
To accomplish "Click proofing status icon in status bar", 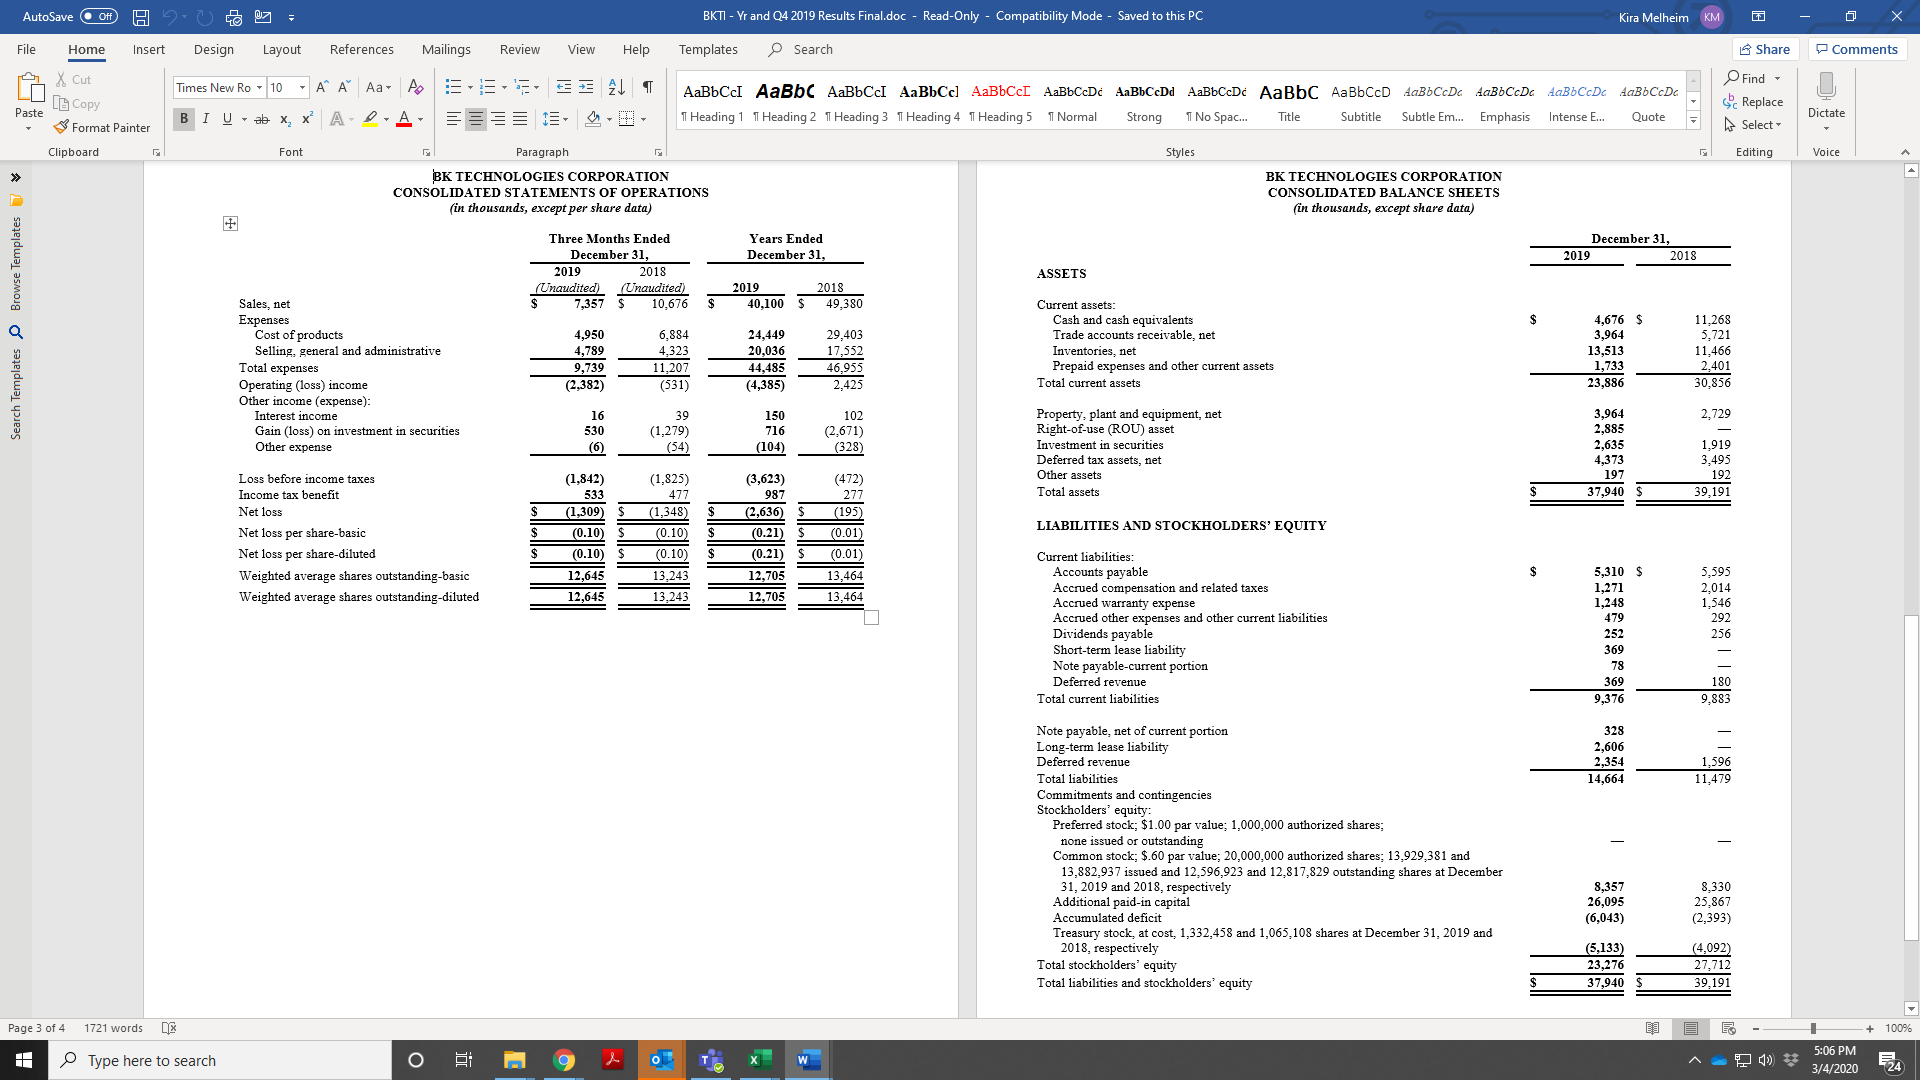I will coord(168,1028).
